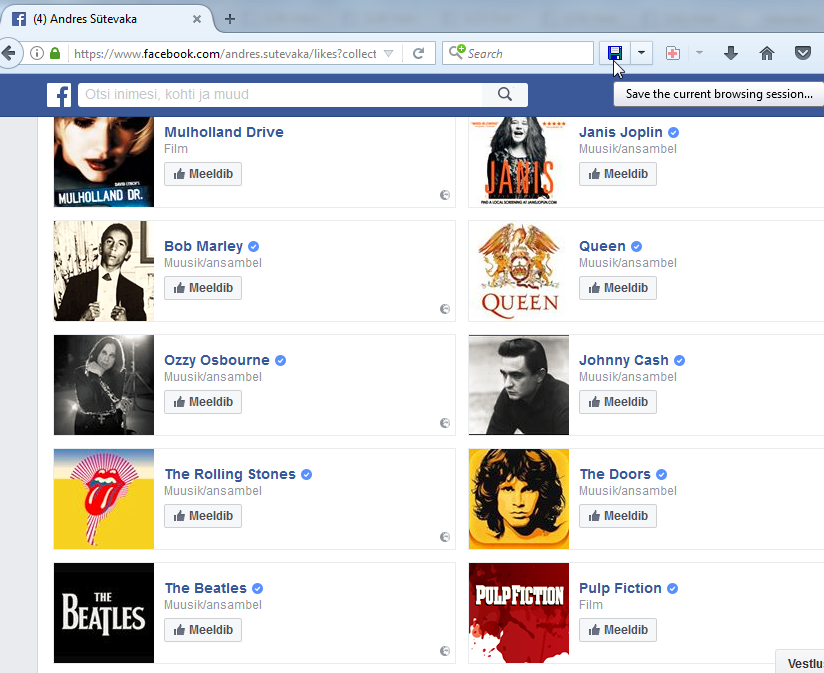Click the Facebook search magnifier button

(505, 95)
